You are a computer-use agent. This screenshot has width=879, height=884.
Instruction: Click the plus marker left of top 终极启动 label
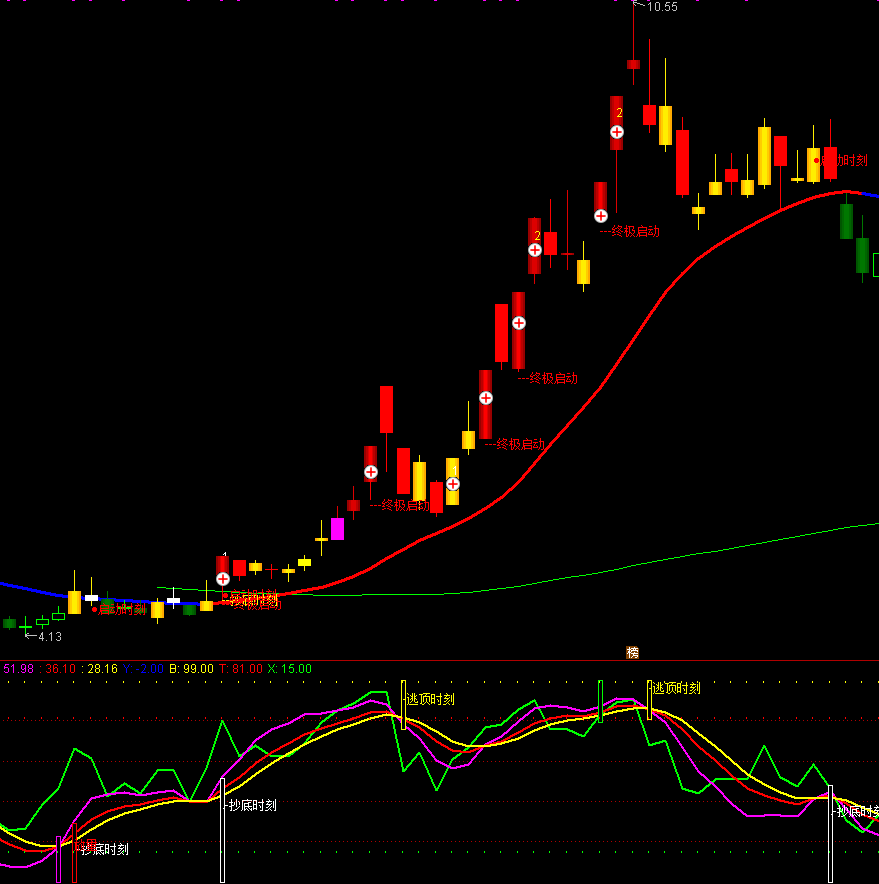pos(601,215)
